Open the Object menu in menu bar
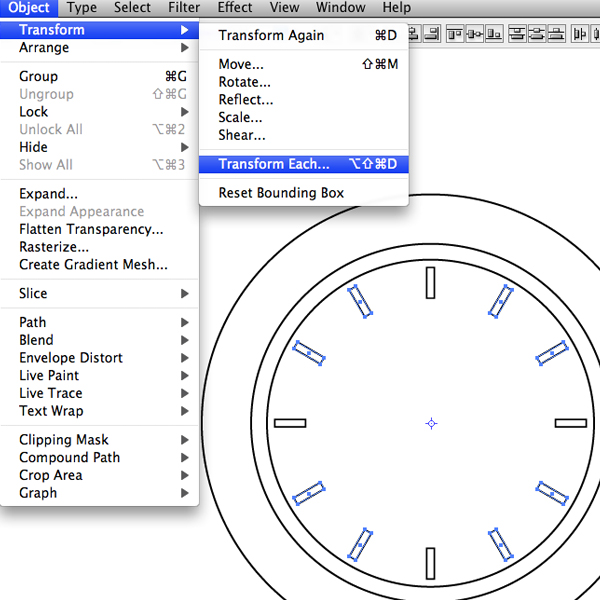 pyautogui.click(x=29, y=8)
